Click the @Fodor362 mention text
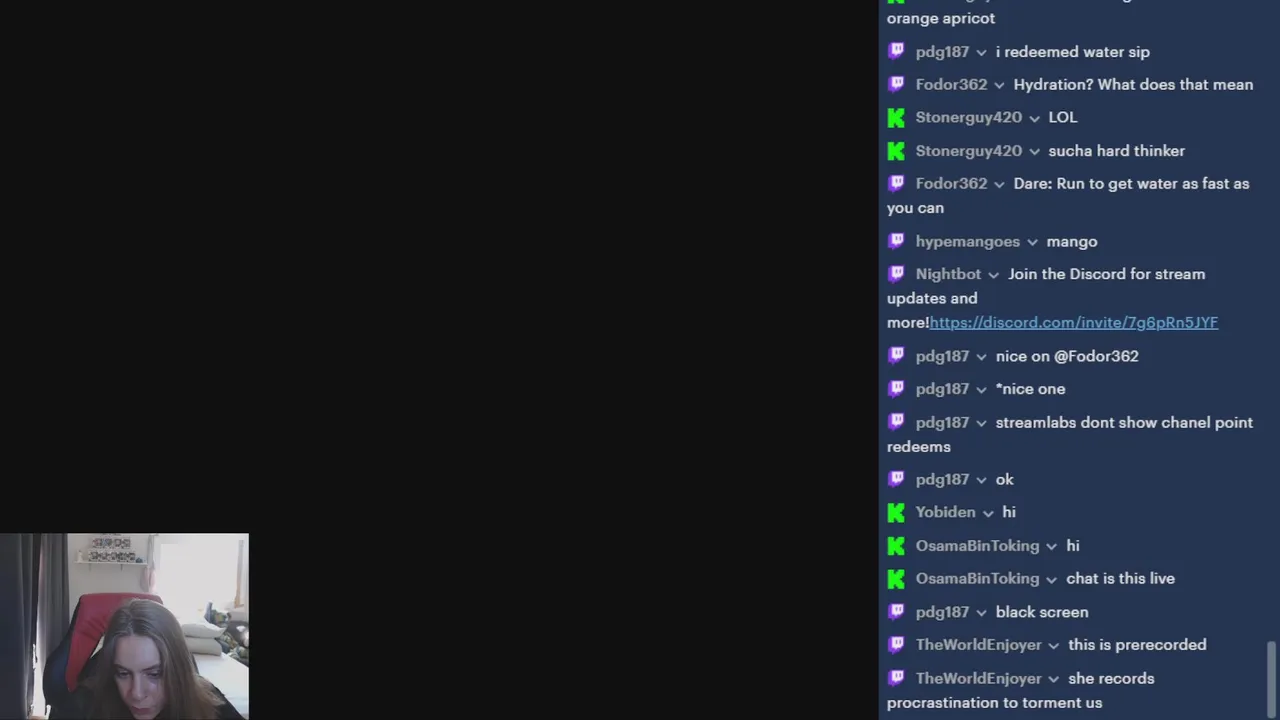The image size is (1280, 720). click(x=1096, y=356)
